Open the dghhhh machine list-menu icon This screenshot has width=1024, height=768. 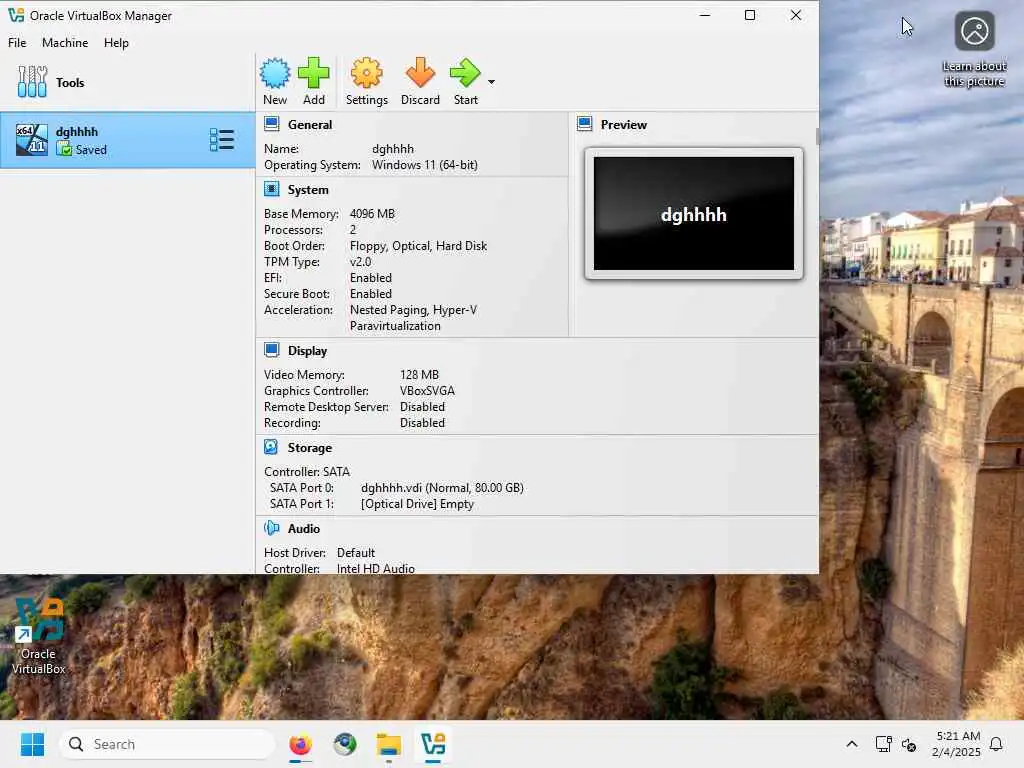point(222,140)
